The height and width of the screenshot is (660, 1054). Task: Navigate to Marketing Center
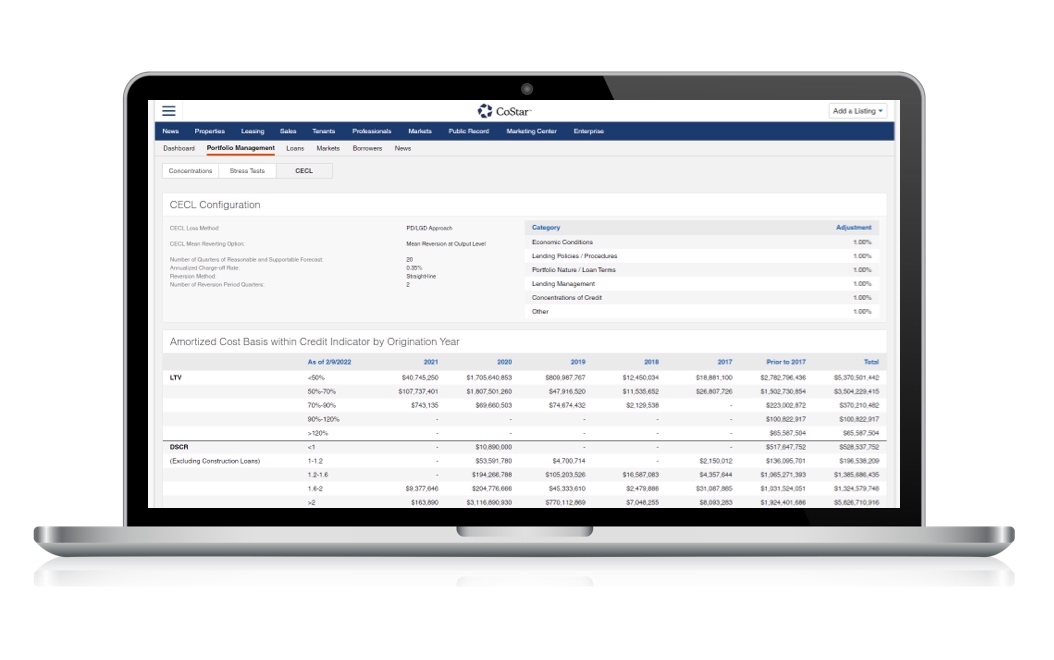tap(531, 131)
